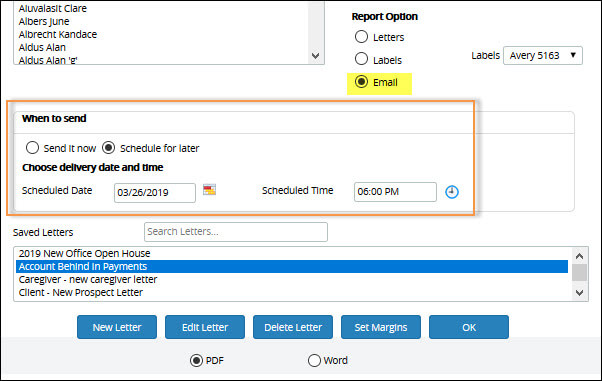Click the Scheduled Date field 03/26/2019
The height and width of the screenshot is (381, 602).
pos(155,192)
